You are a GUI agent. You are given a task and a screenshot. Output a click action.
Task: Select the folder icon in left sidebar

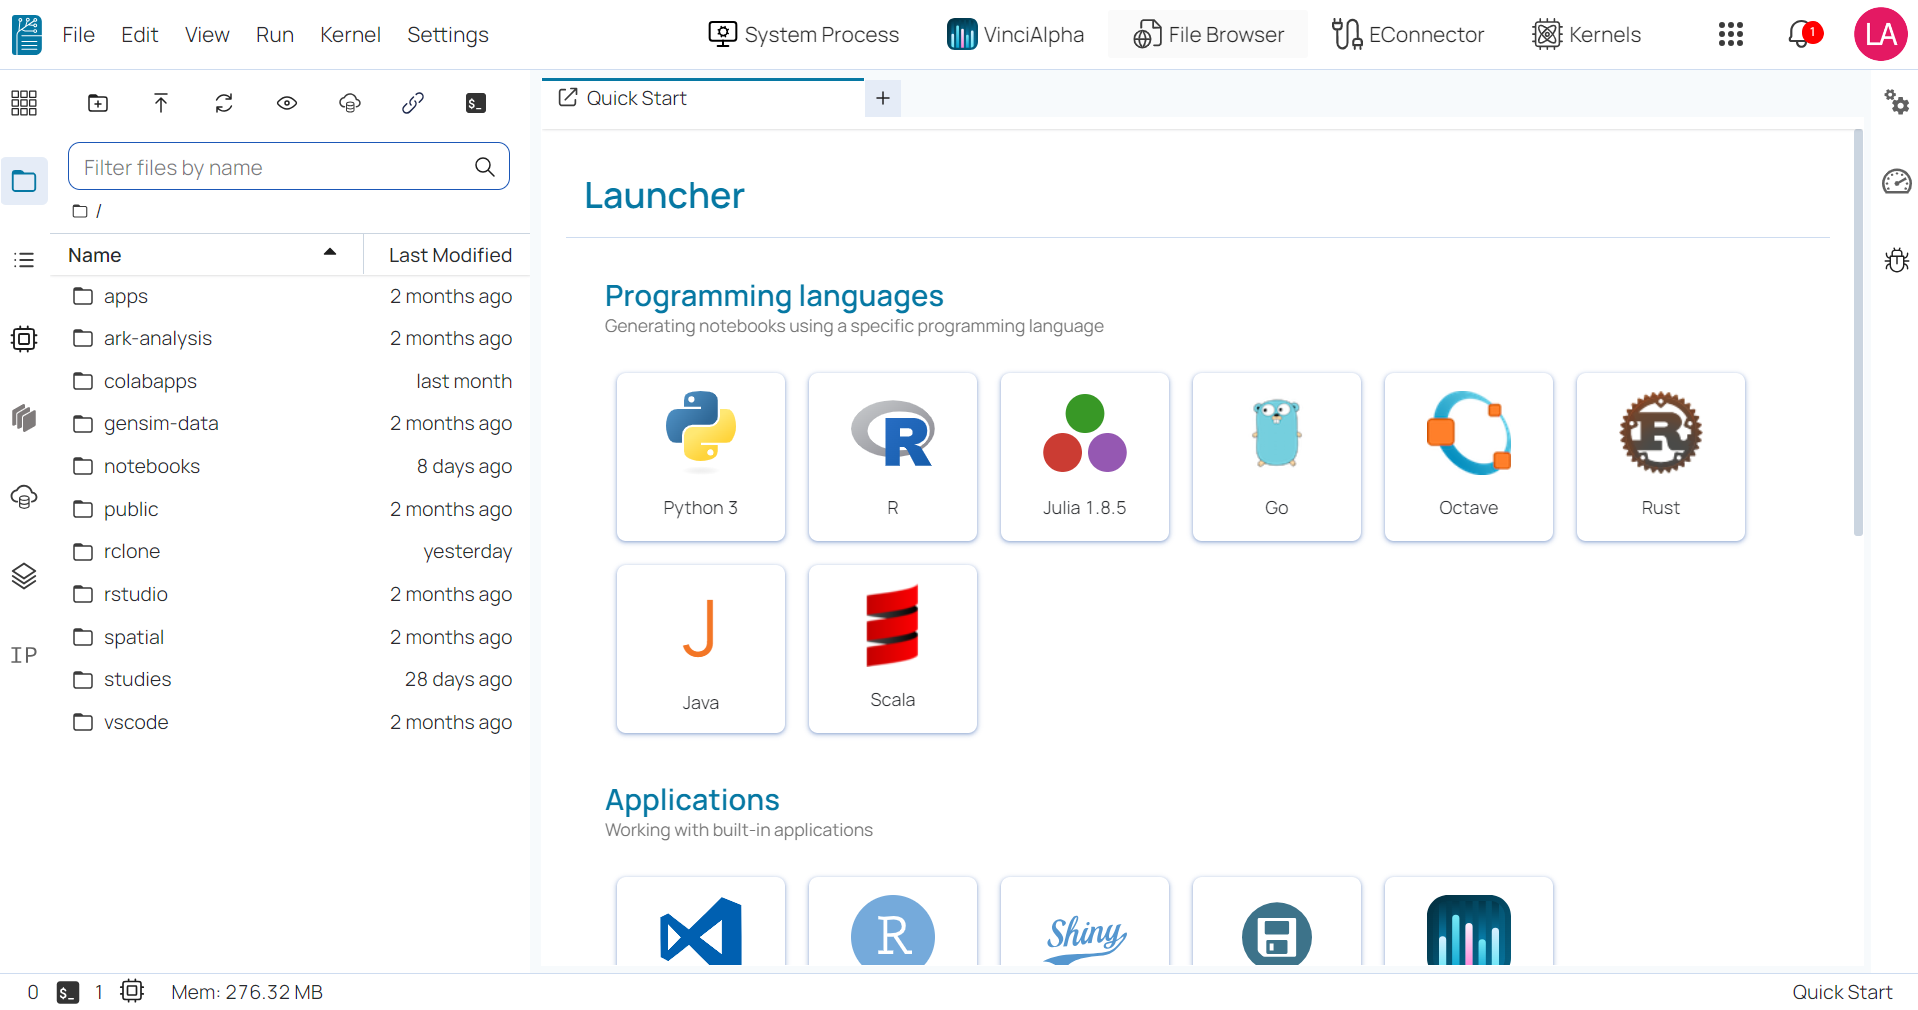[24, 181]
